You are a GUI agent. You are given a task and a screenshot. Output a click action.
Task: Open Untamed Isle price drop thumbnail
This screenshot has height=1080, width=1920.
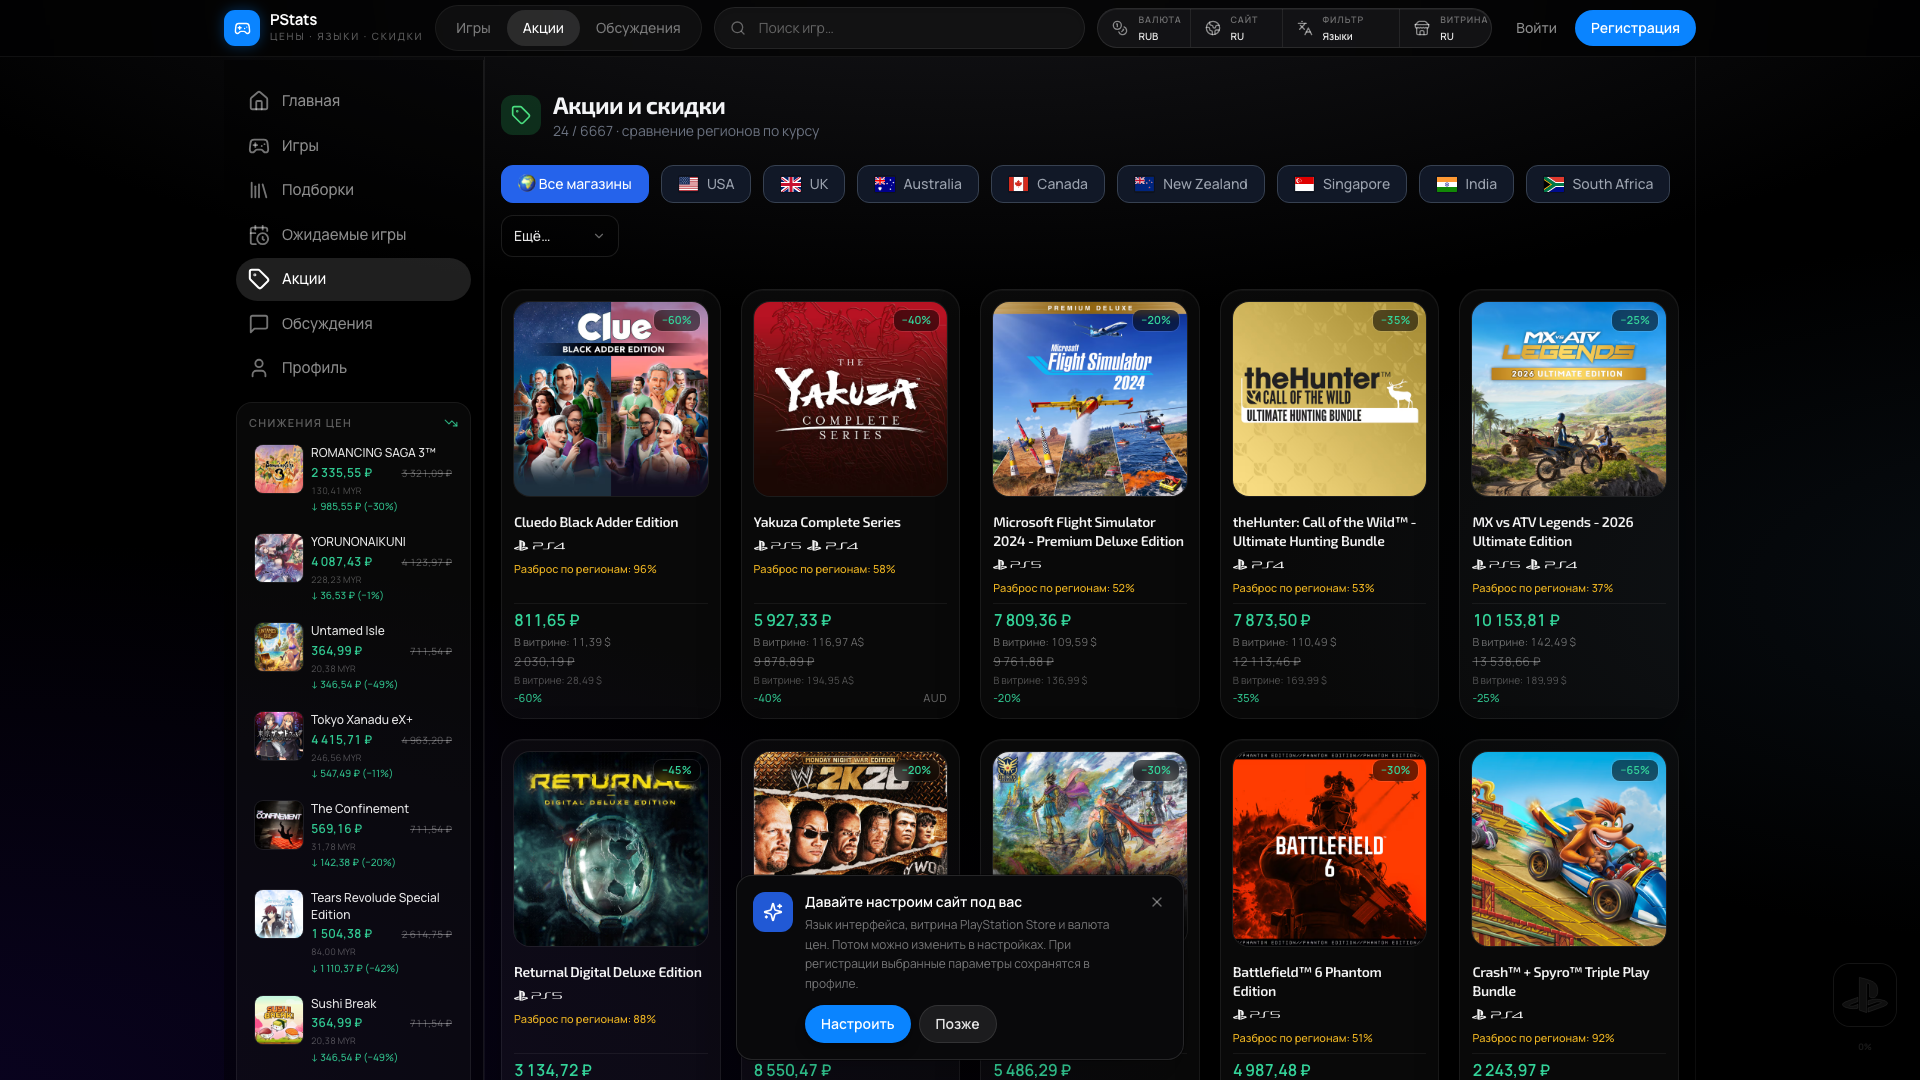pyautogui.click(x=279, y=647)
